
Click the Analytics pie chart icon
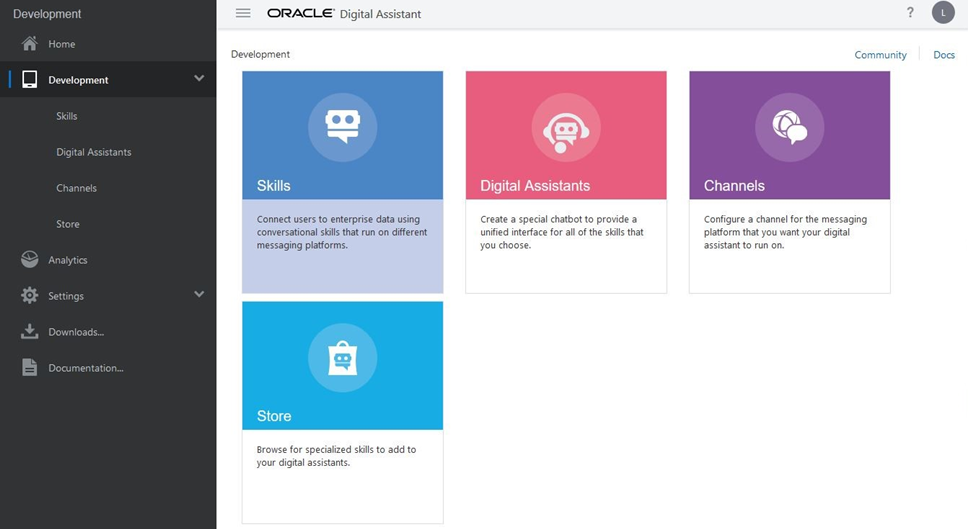pos(29,259)
